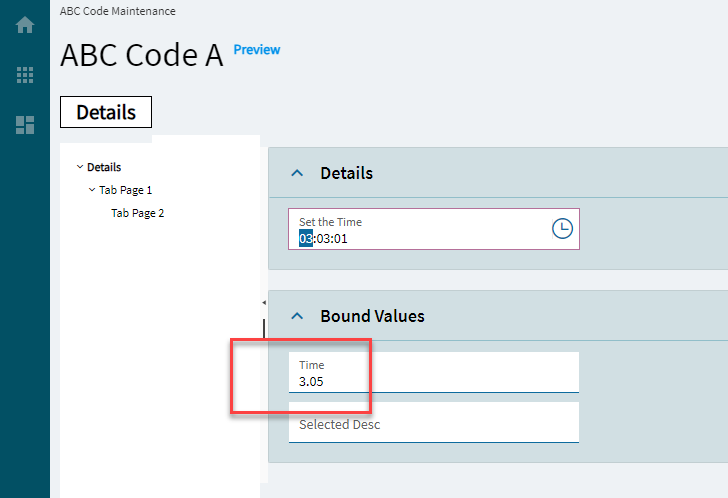
Task: Select Details node in tree
Action: [x=104, y=167]
